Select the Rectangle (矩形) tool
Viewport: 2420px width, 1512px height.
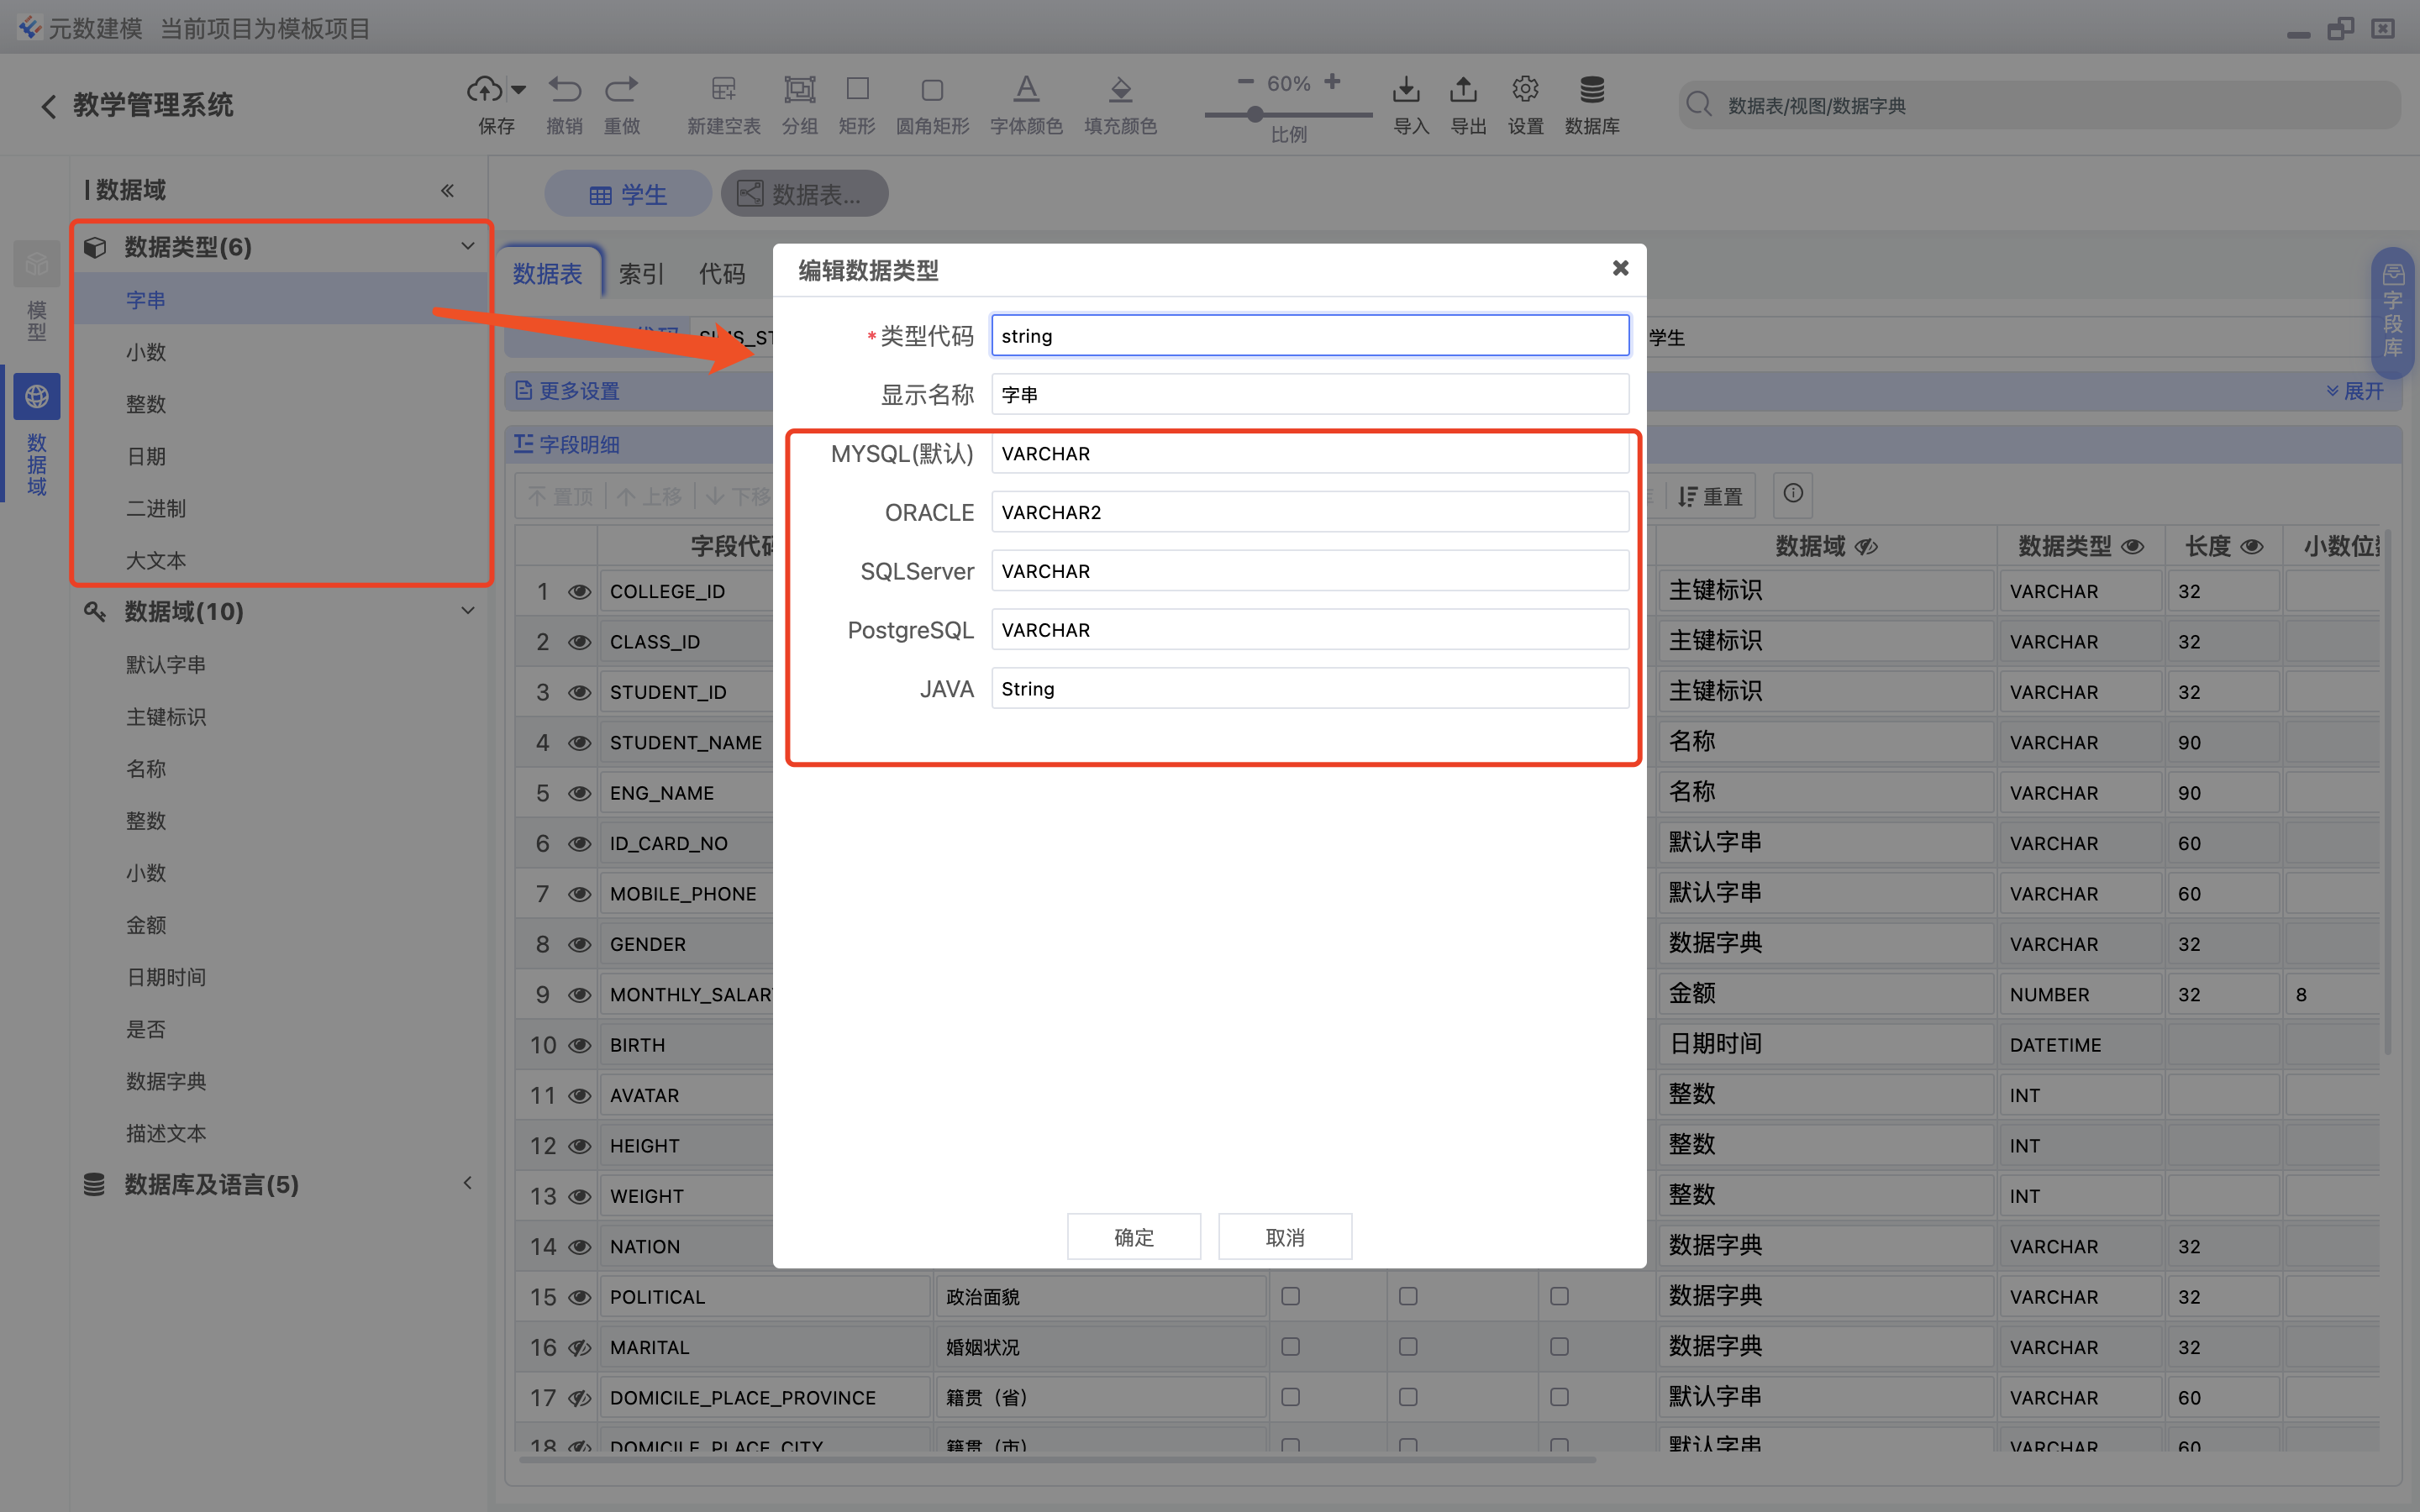click(x=857, y=90)
